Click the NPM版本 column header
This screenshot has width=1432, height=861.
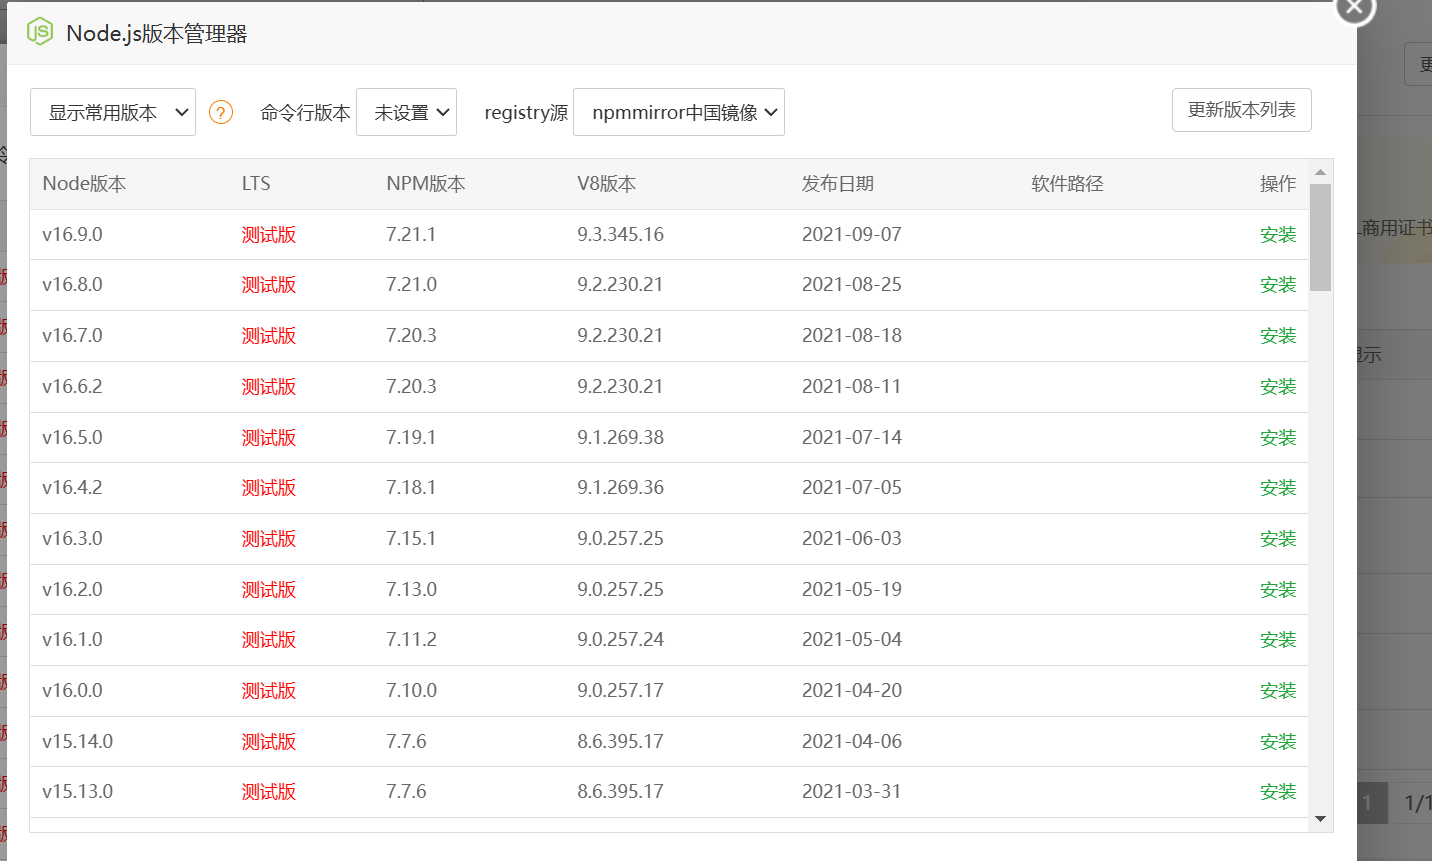pos(426,184)
